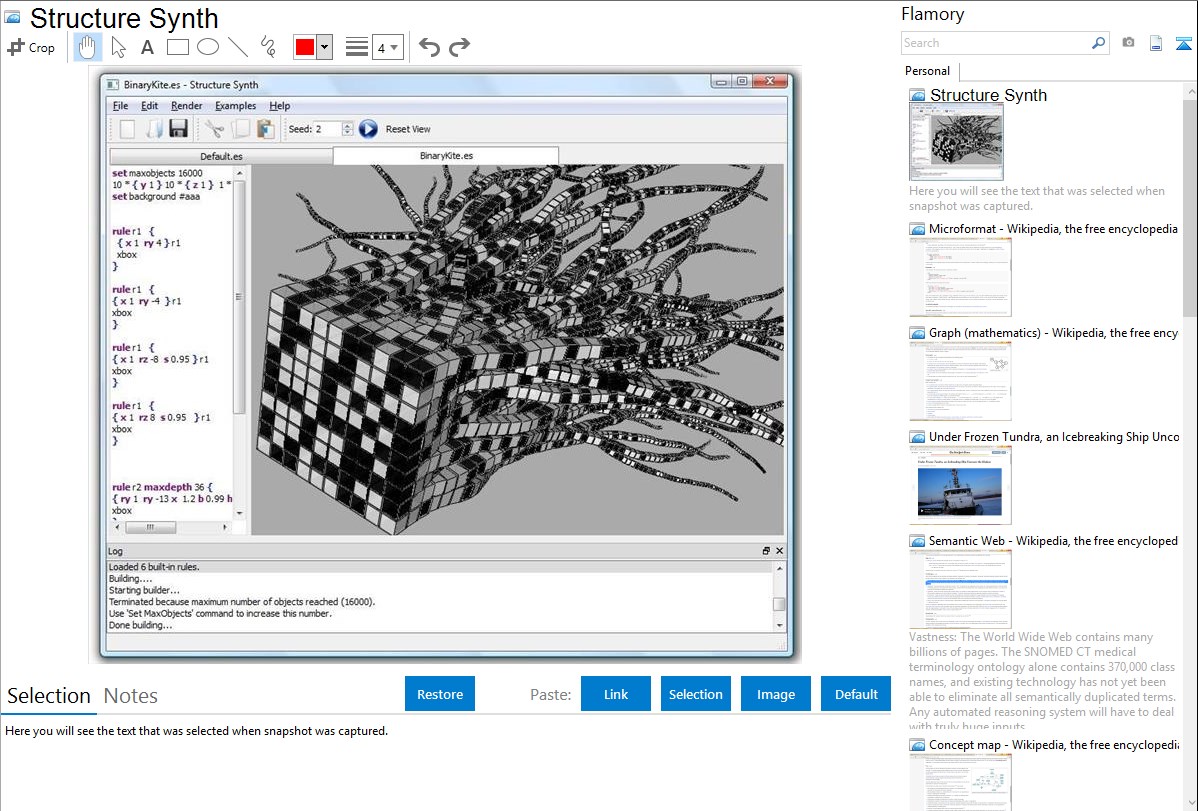This screenshot has width=1198, height=811.
Task: Switch to the Personal tab
Action: point(927,71)
